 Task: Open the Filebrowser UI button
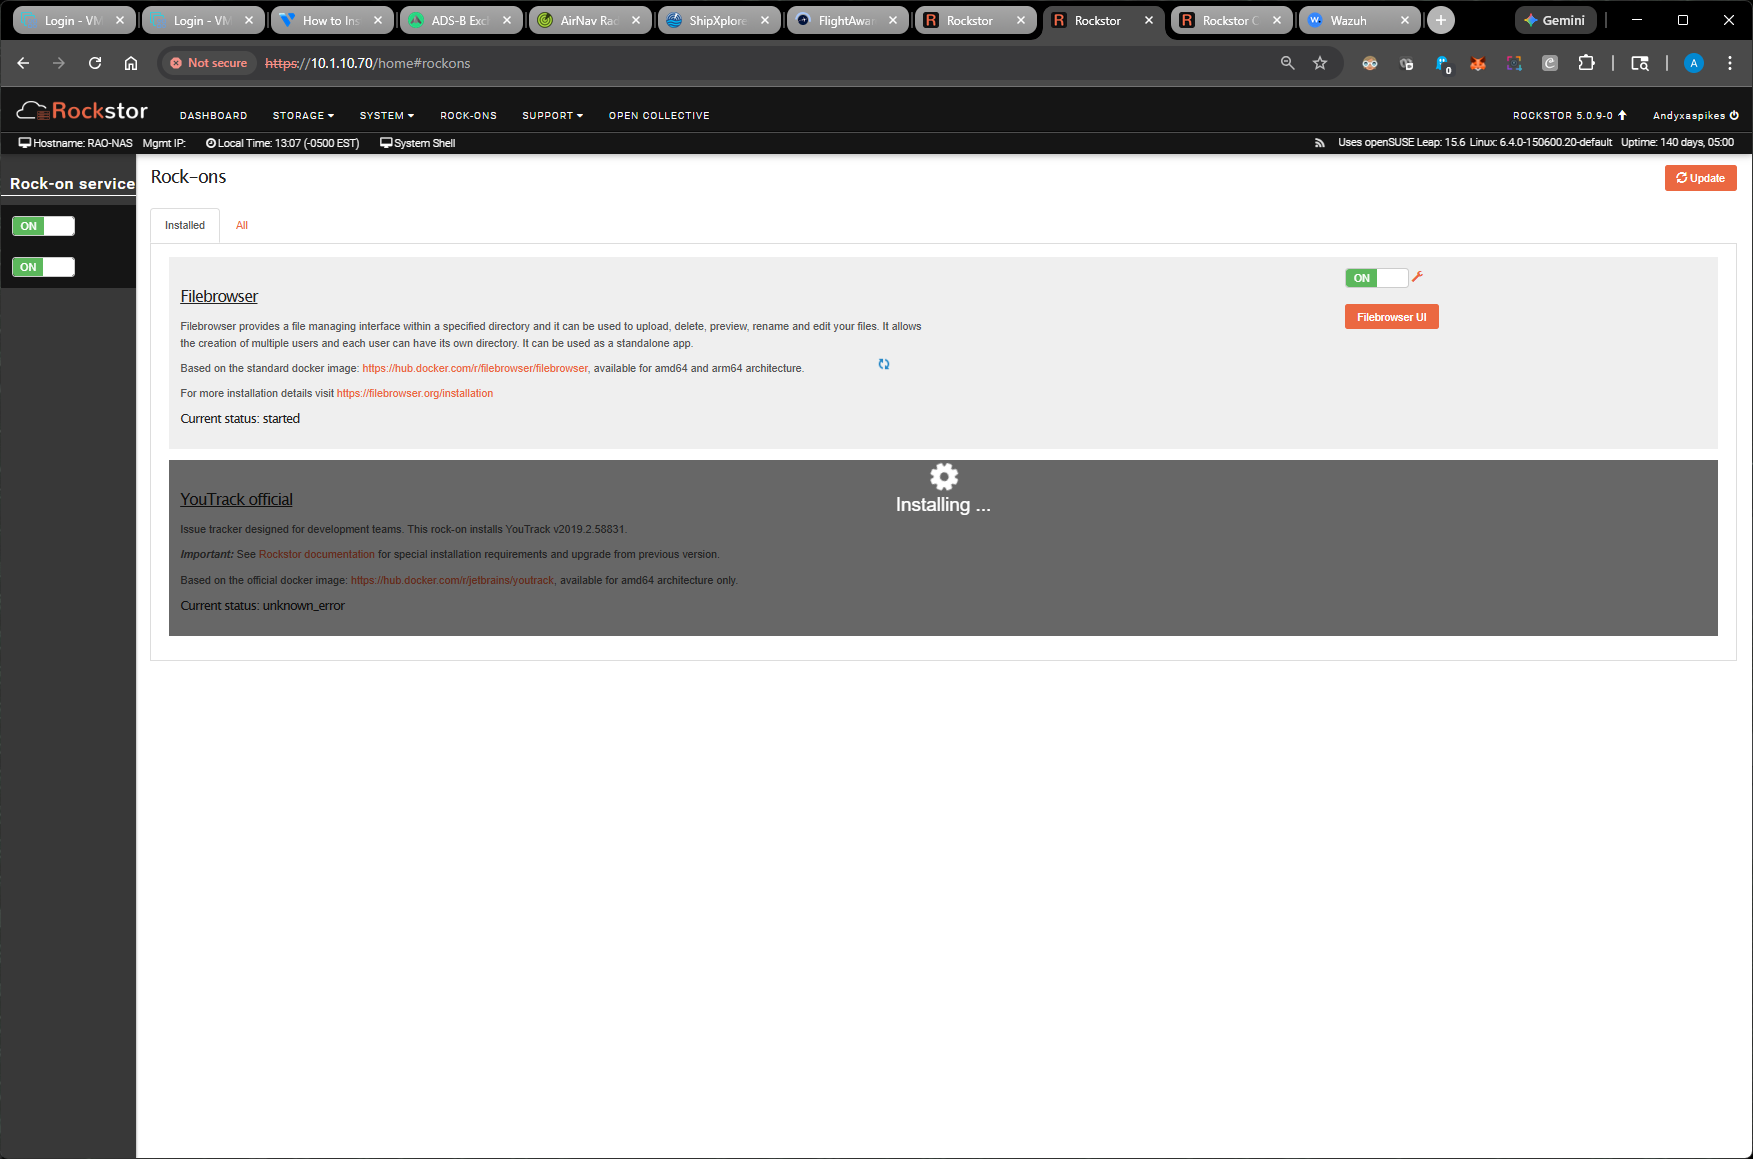click(x=1391, y=317)
